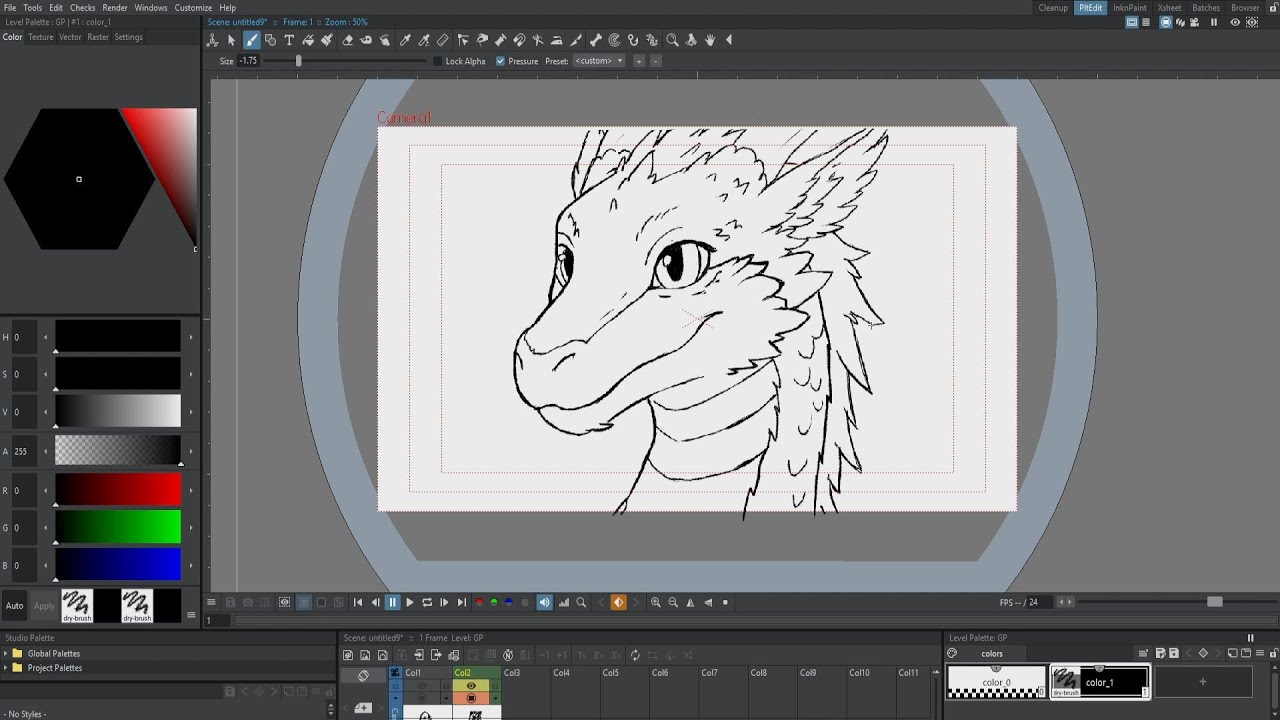1280x720 pixels.
Task: Select the Animate tool
Action: (x=212, y=40)
